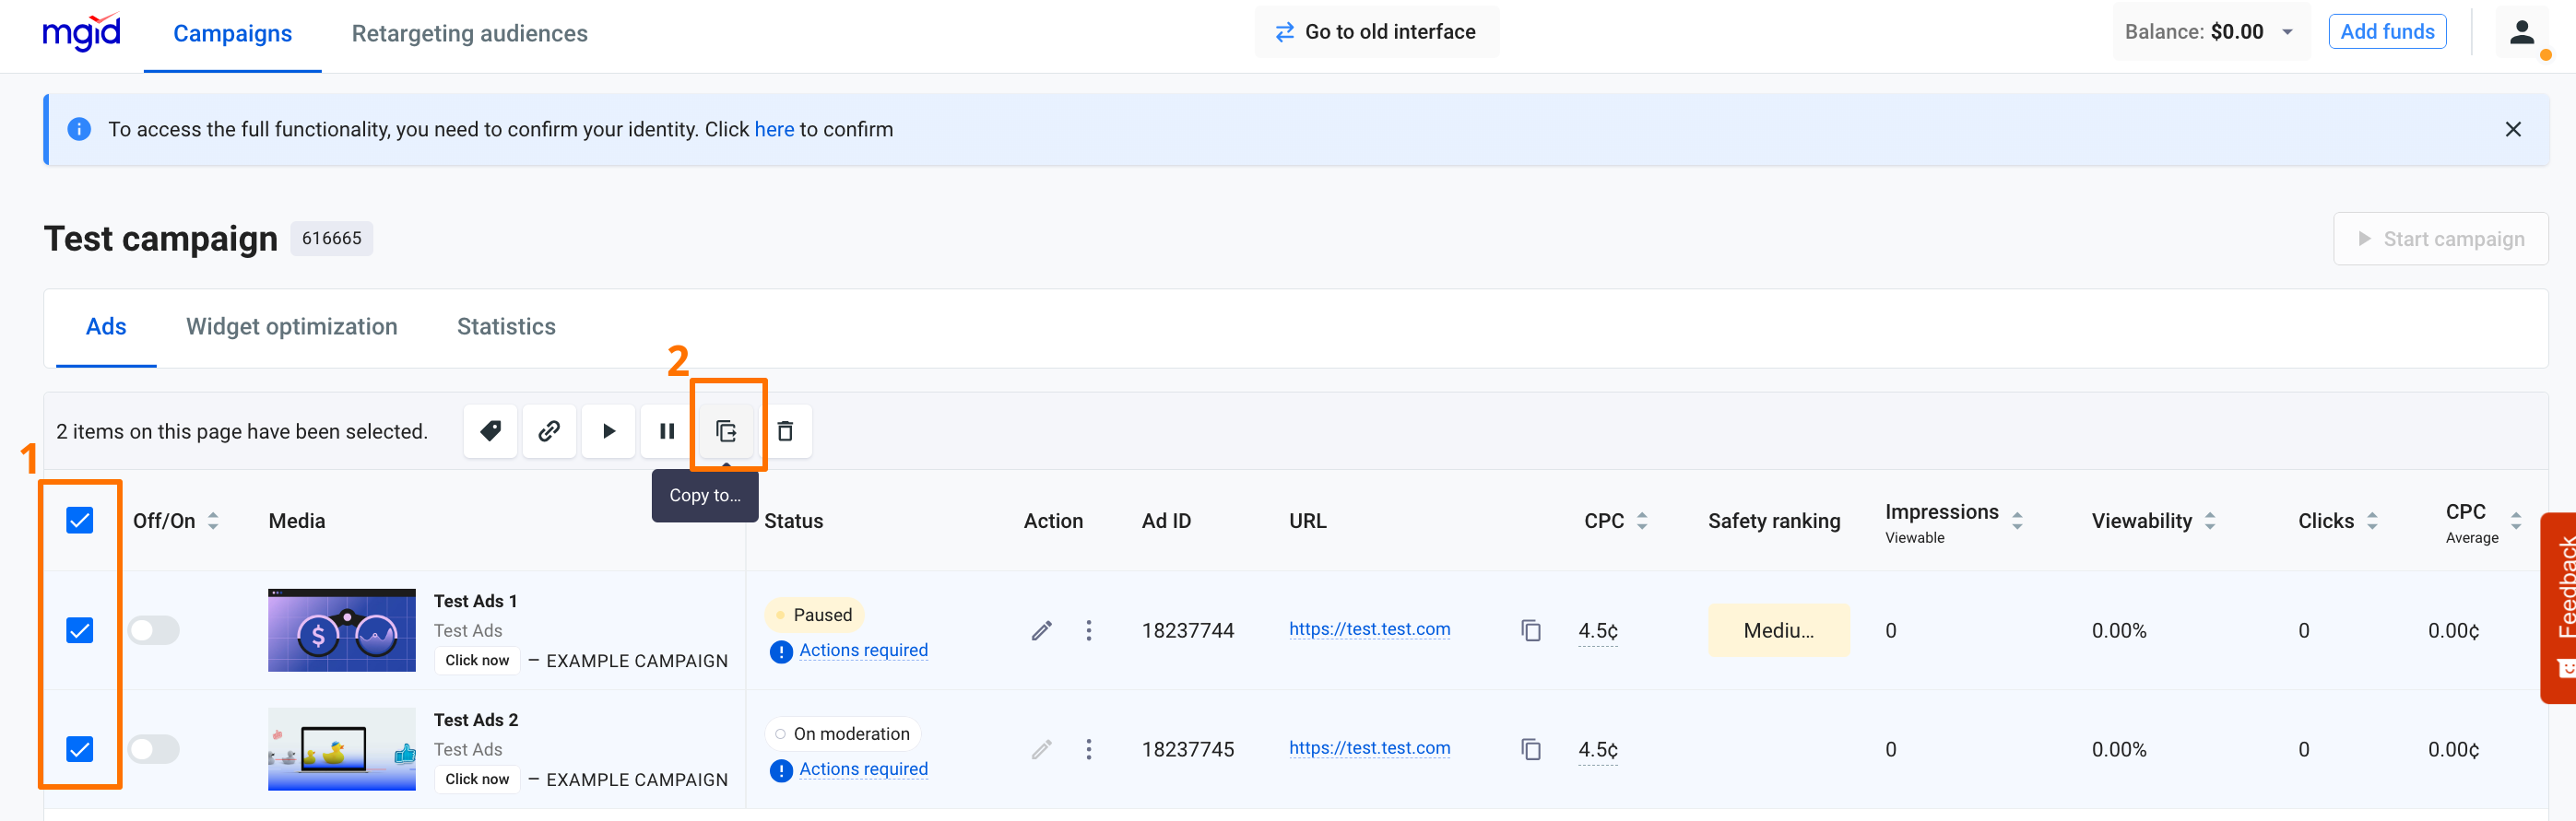Uncheck the Test Ads 1 checkbox
This screenshot has width=2576, height=821.
coord(80,630)
